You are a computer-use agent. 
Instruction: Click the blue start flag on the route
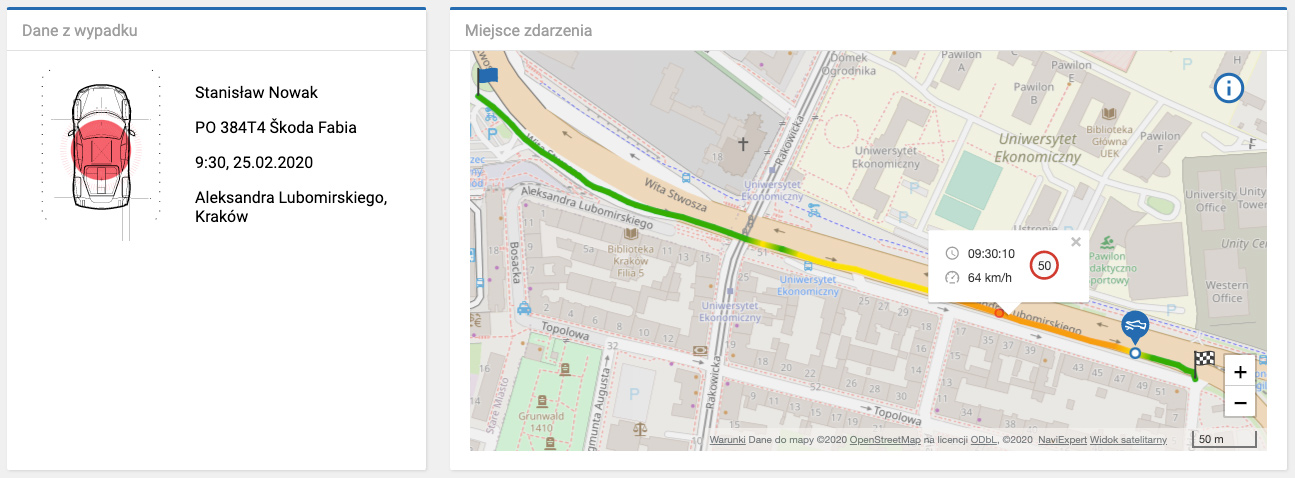point(487,76)
